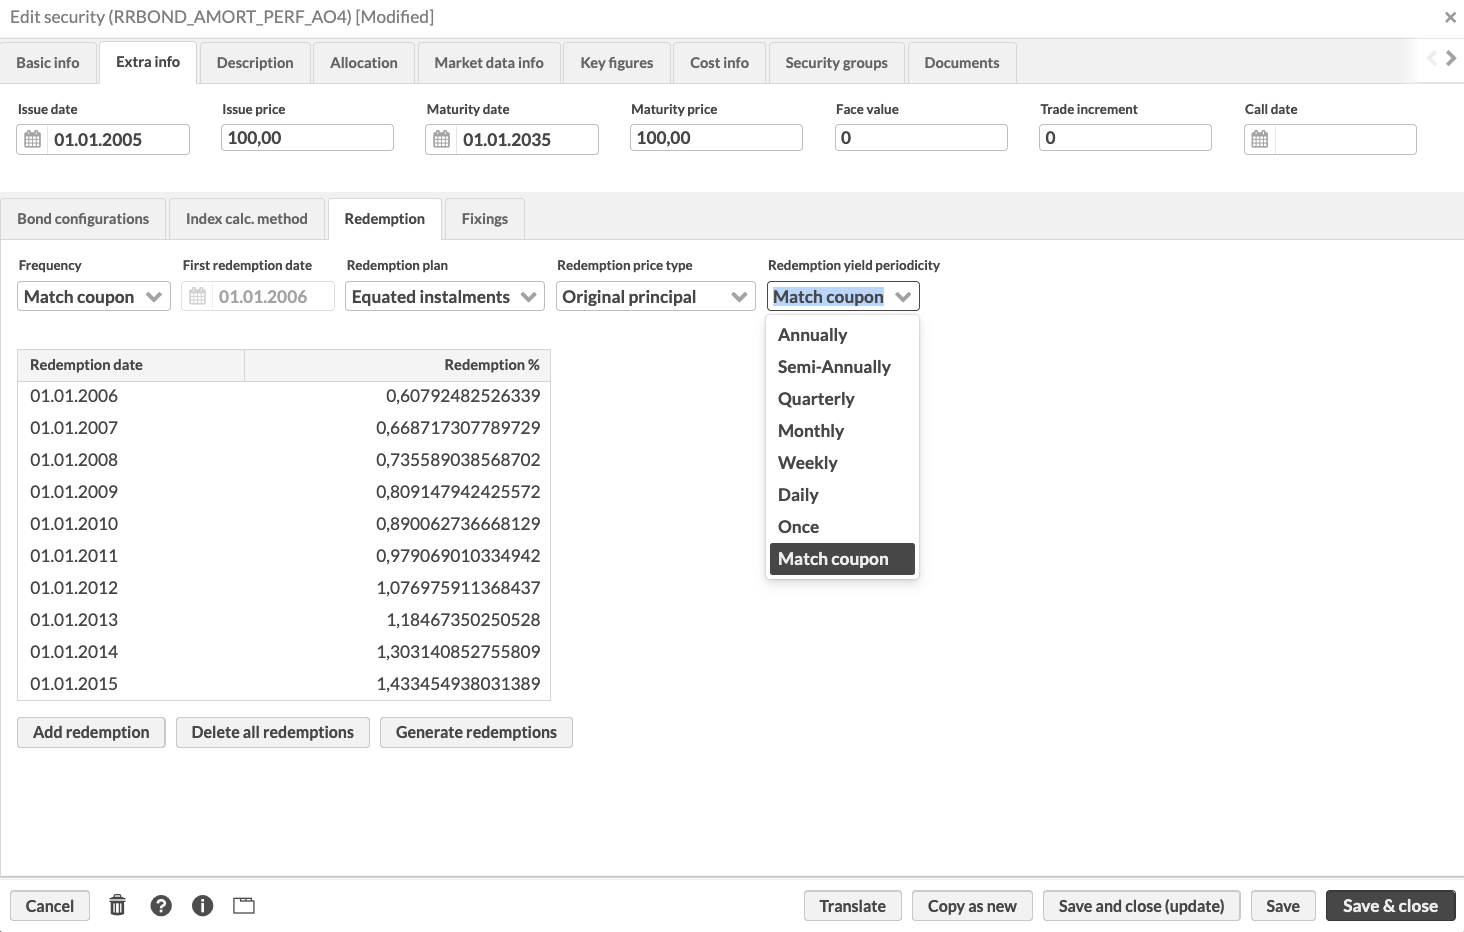Focus the Issue price field
Image resolution: width=1464 pixels, height=932 pixels.
click(x=307, y=138)
